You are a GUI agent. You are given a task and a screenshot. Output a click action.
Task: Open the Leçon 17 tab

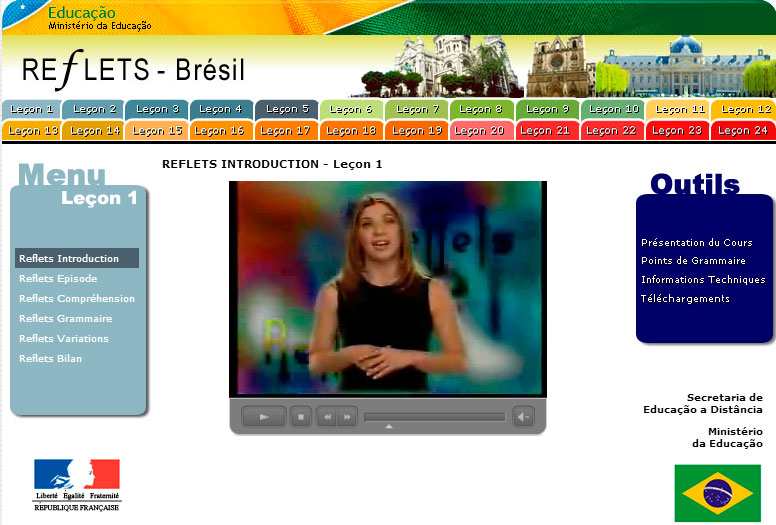286,131
